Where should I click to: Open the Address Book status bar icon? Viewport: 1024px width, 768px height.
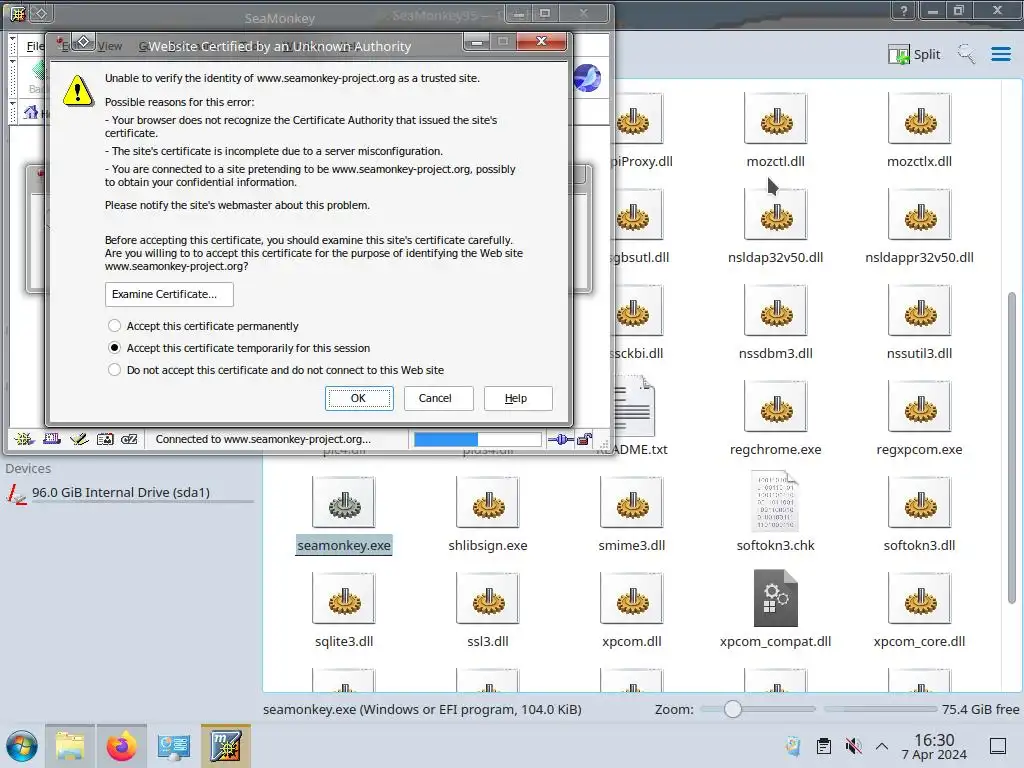point(105,439)
